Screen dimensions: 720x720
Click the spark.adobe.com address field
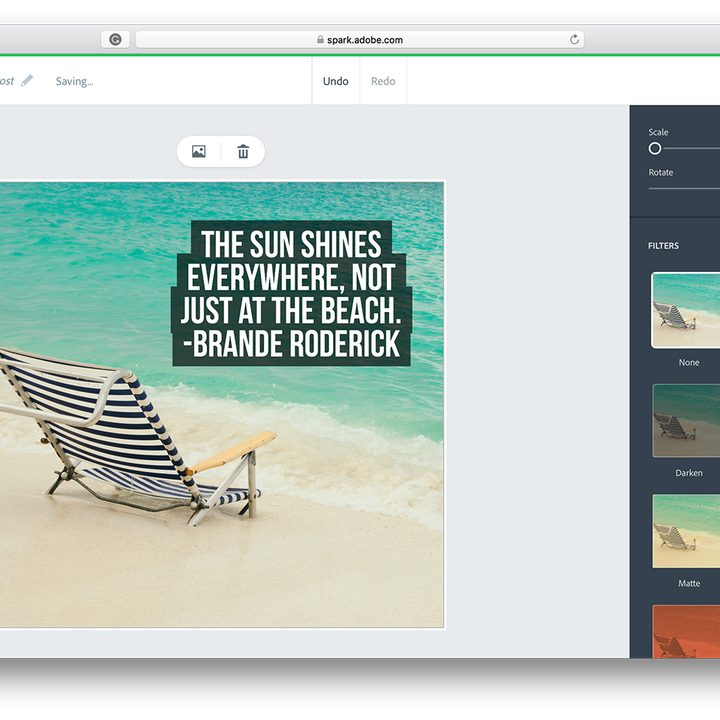(360, 40)
